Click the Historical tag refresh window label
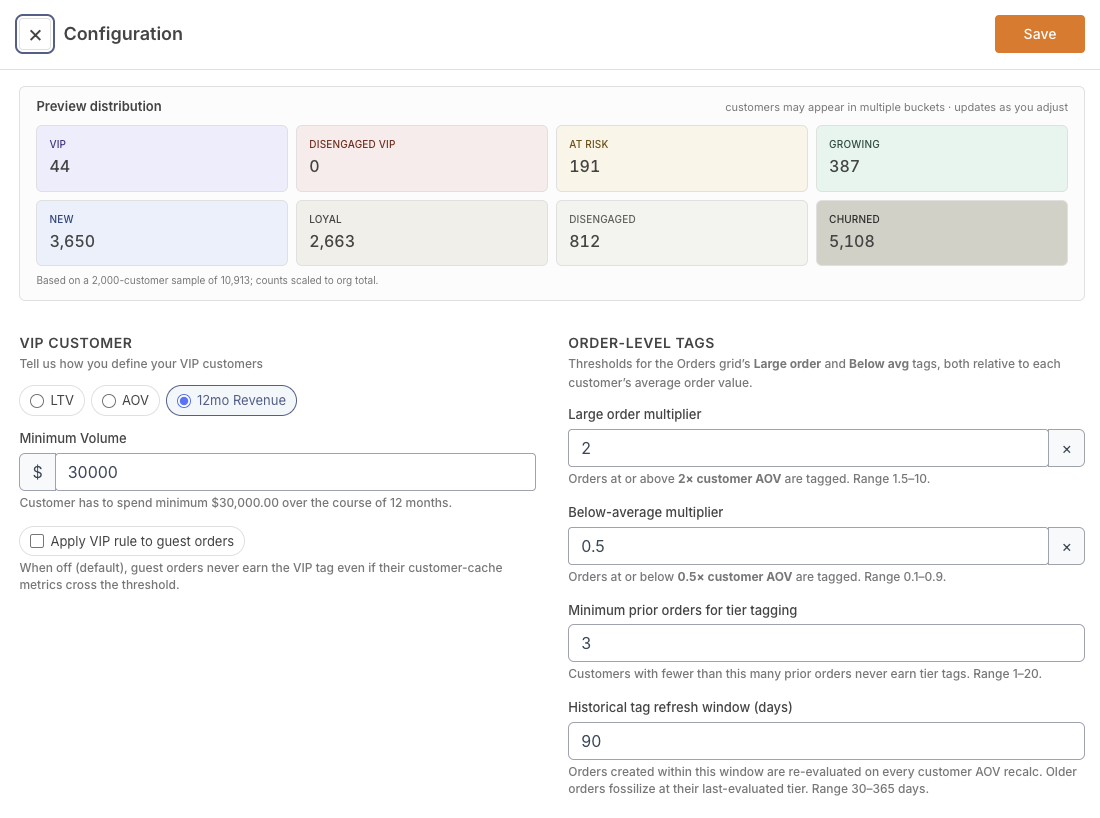 click(x=680, y=707)
